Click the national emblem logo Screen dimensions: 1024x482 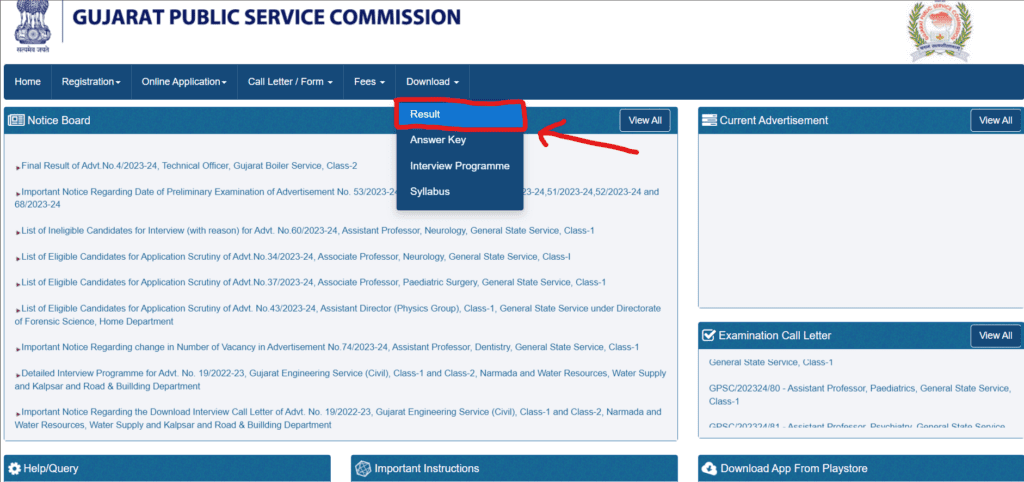[x=31, y=27]
